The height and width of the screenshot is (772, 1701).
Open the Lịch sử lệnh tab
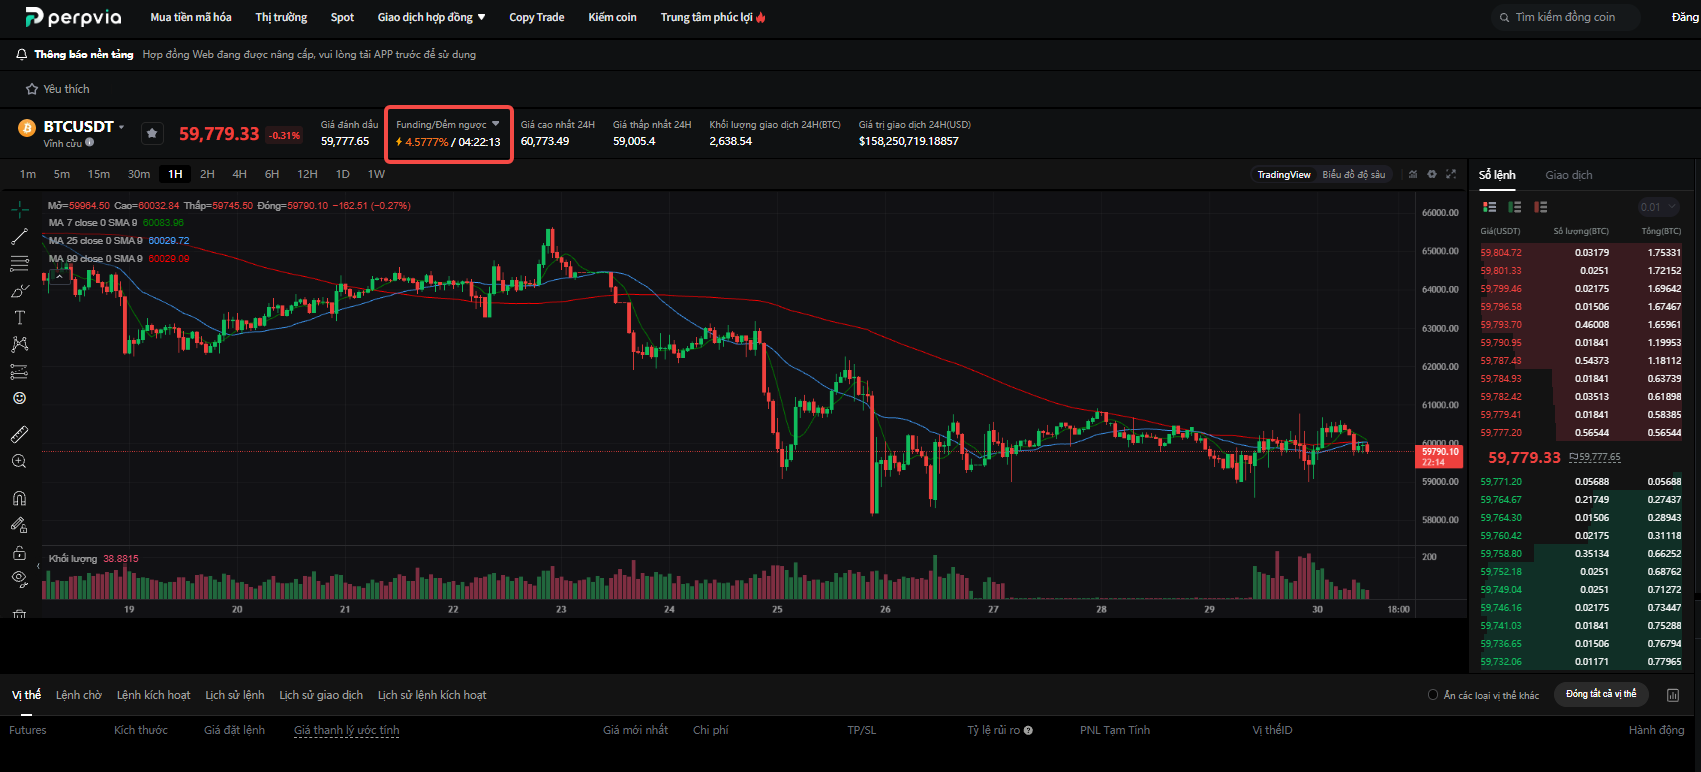click(x=235, y=695)
